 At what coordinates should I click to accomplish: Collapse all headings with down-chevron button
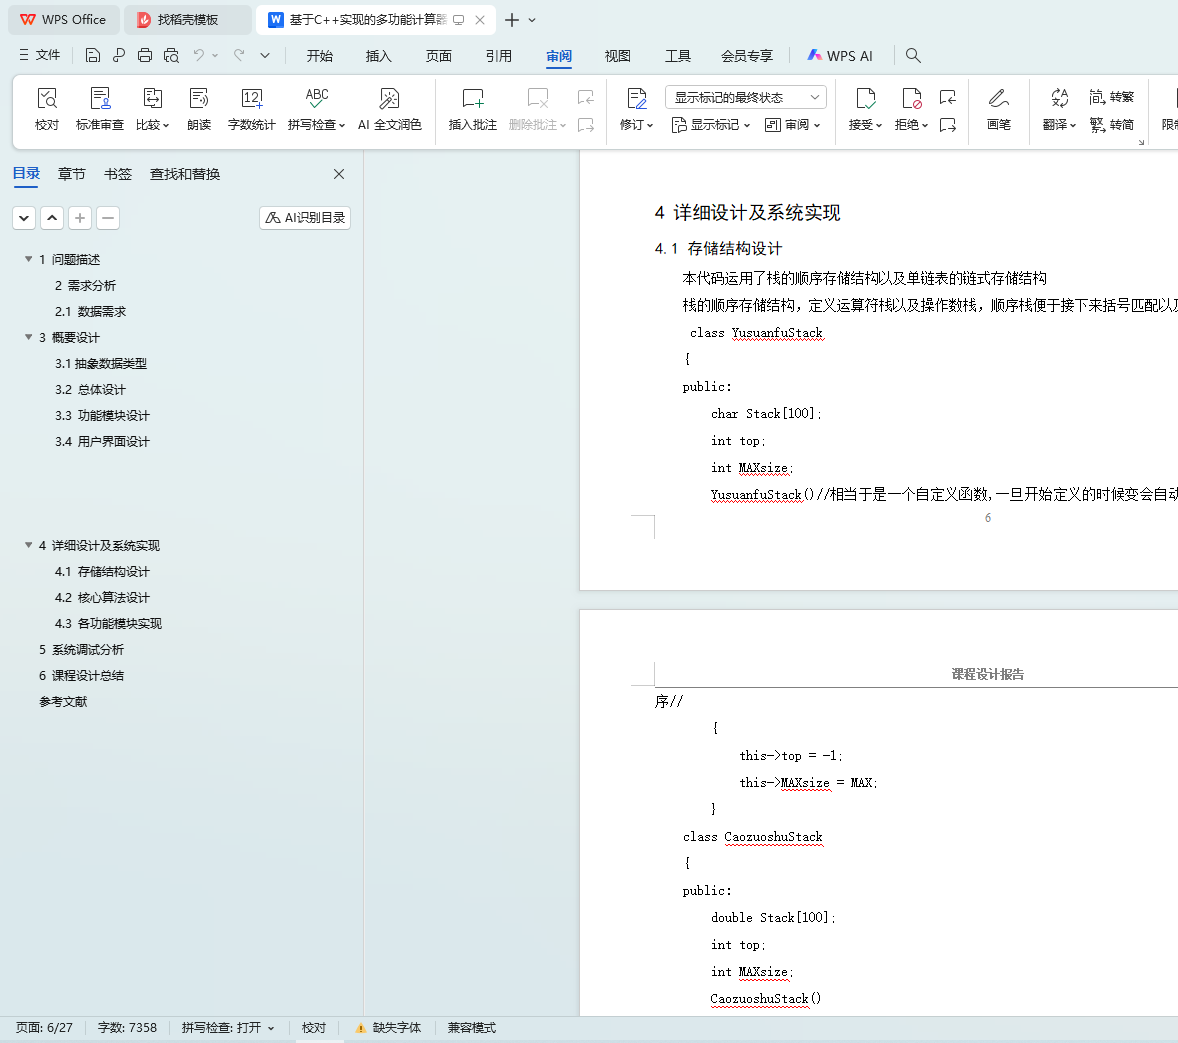coord(24,218)
